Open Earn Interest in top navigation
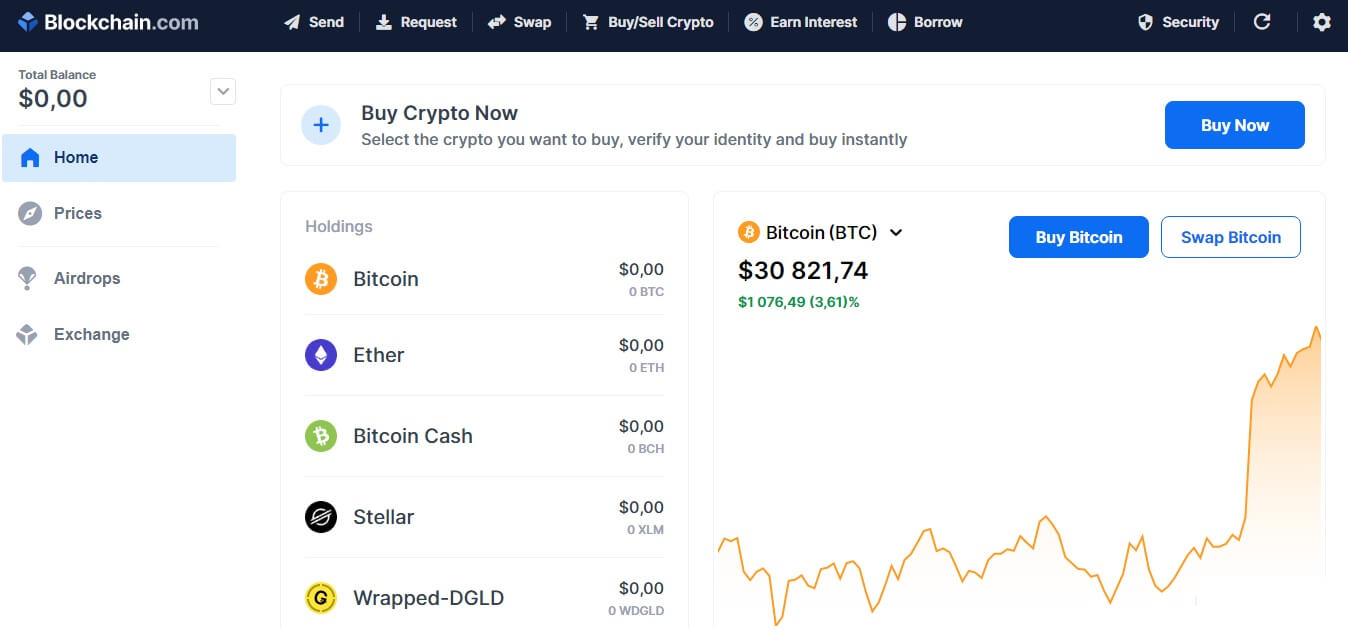The height and width of the screenshot is (634, 1348). (801, 22)
